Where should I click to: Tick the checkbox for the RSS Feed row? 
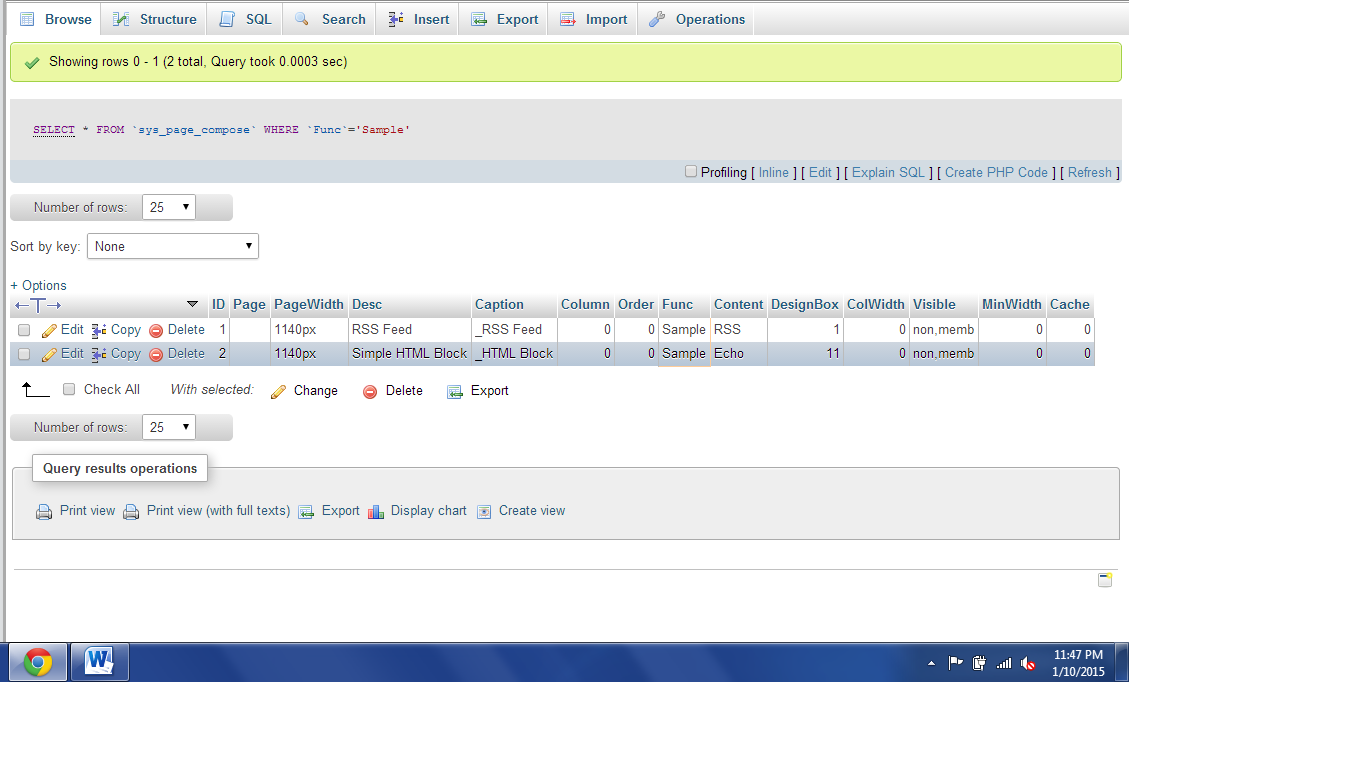pos(24,330)
